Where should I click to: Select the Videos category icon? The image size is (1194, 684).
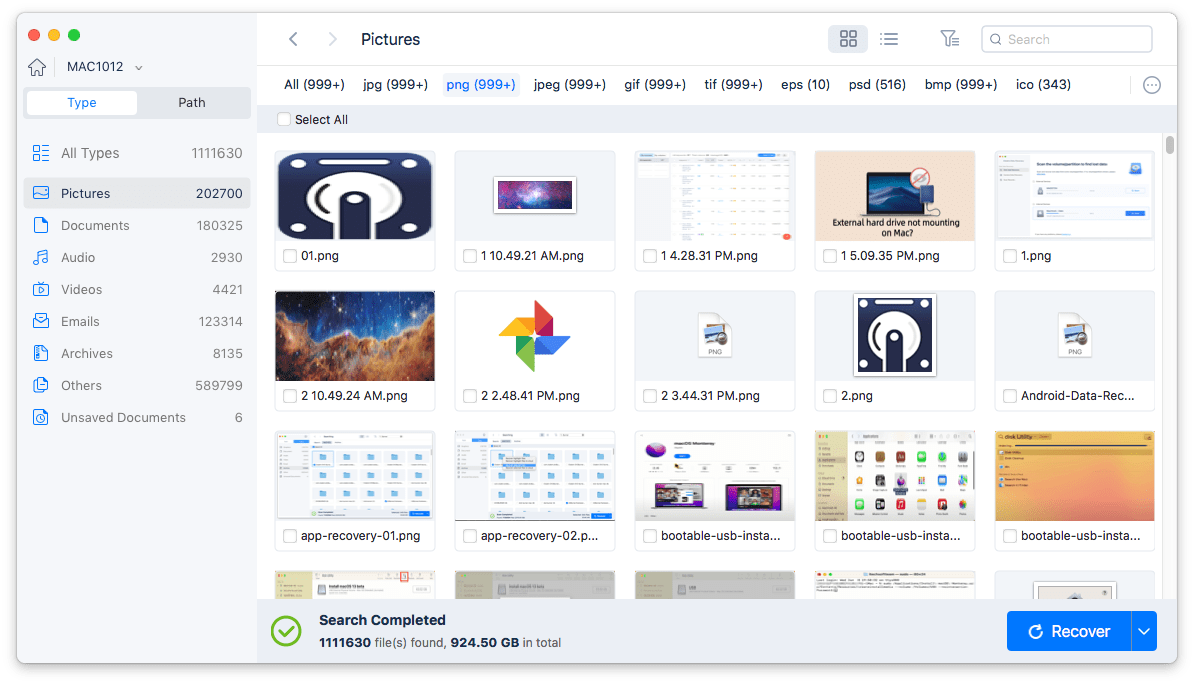pyautogui.click(x=41, y=289)
